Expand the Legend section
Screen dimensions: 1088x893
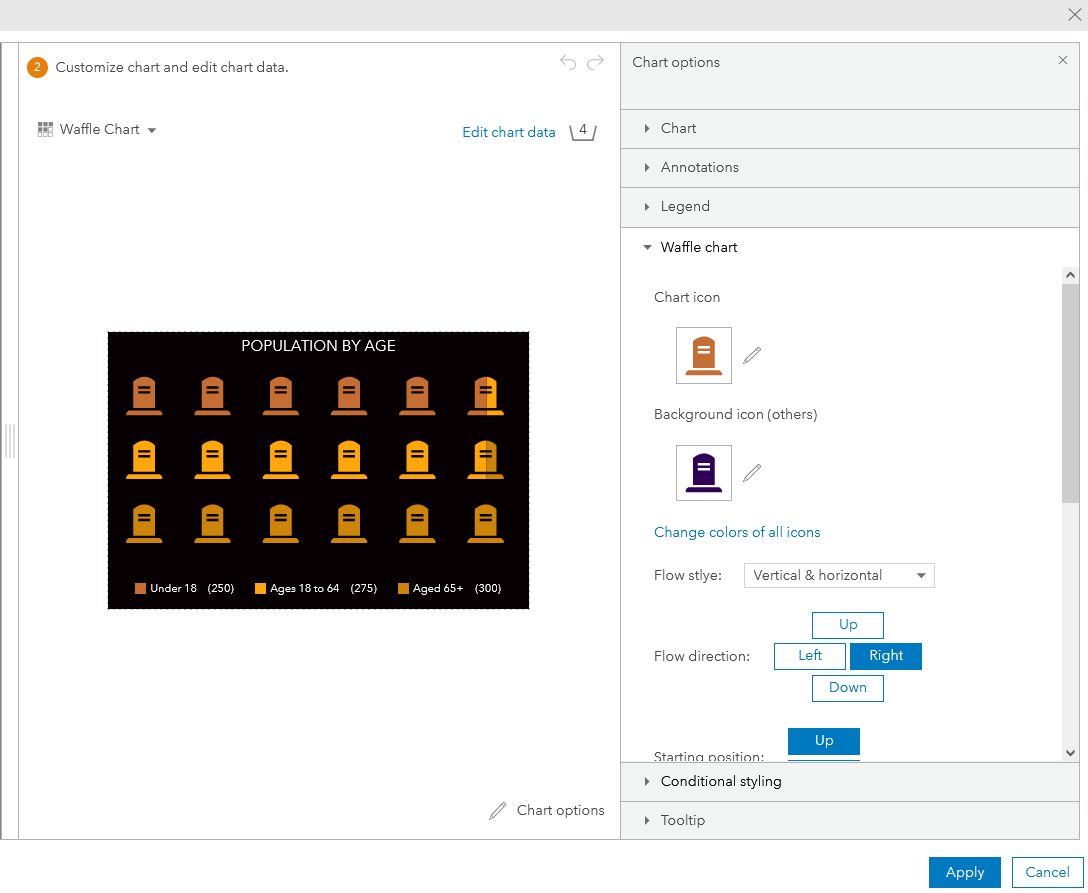(x=850, y=206)
